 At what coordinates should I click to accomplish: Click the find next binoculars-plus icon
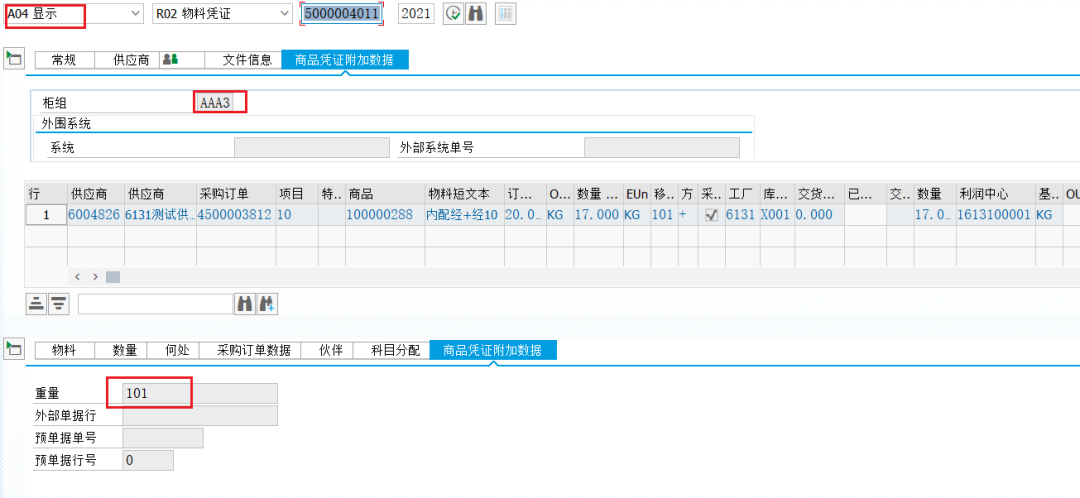pyautogui.click(x=267, y=304)
